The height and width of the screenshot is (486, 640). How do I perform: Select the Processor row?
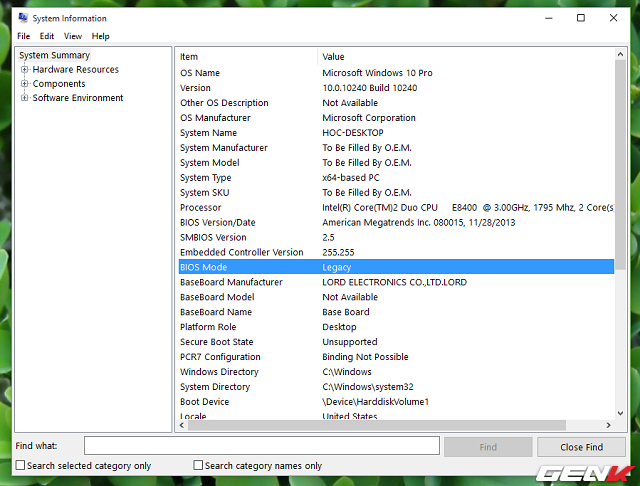396,208
